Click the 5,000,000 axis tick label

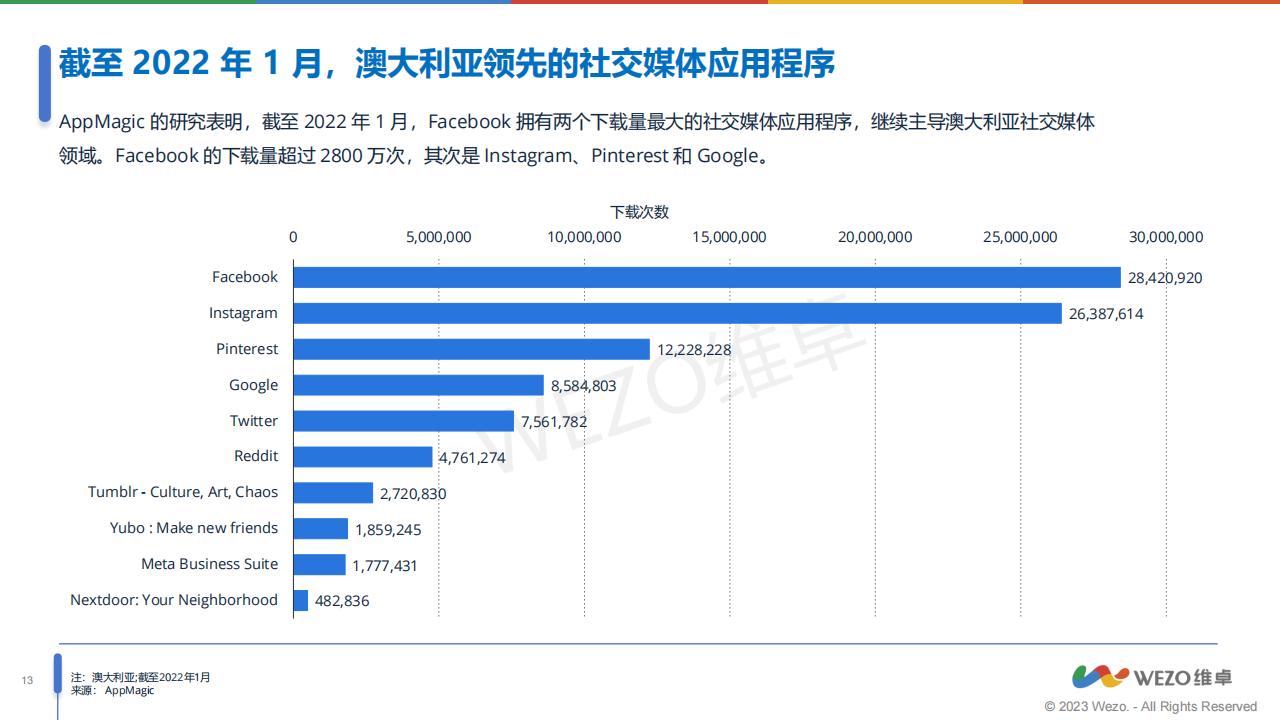click(439, 237)
